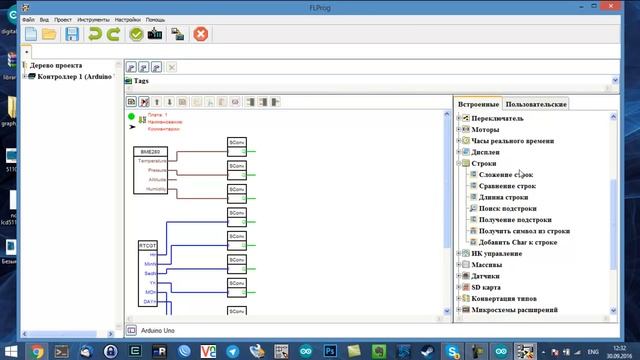Select Получение подстроки block

tap(515, 220)
